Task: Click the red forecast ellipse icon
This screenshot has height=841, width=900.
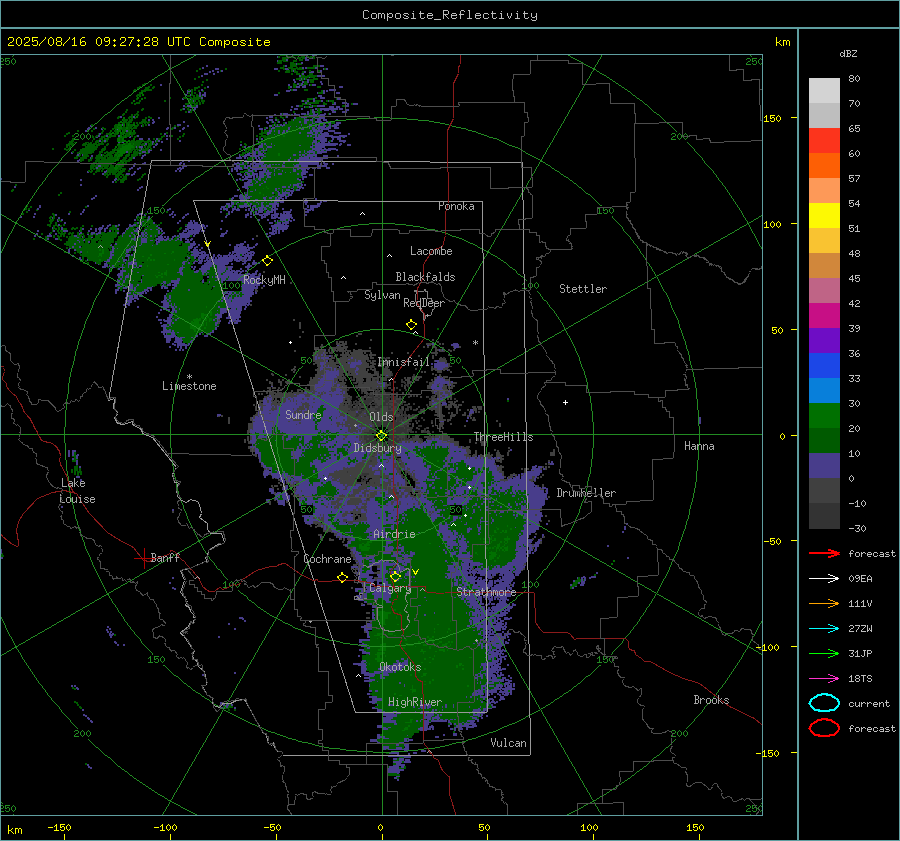Action: (x=824, y=728)
